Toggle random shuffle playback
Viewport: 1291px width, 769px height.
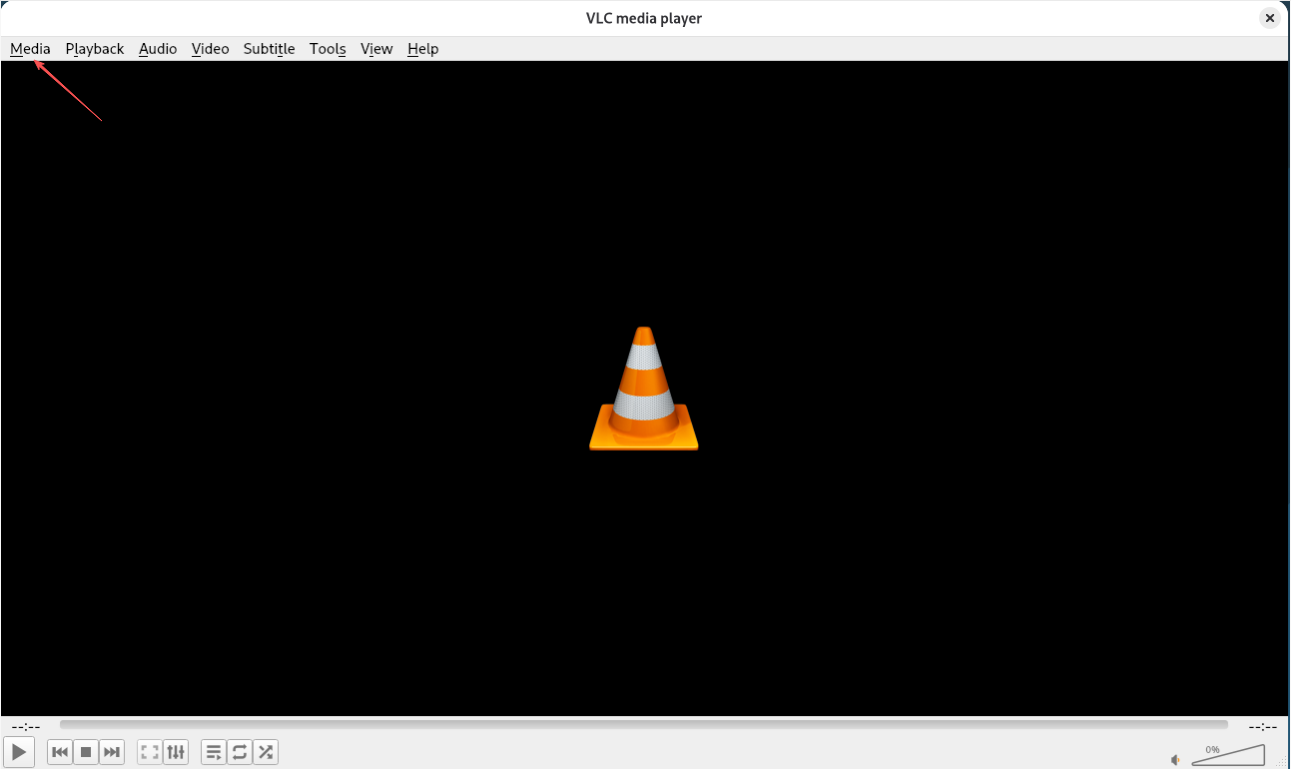[265, 752]
